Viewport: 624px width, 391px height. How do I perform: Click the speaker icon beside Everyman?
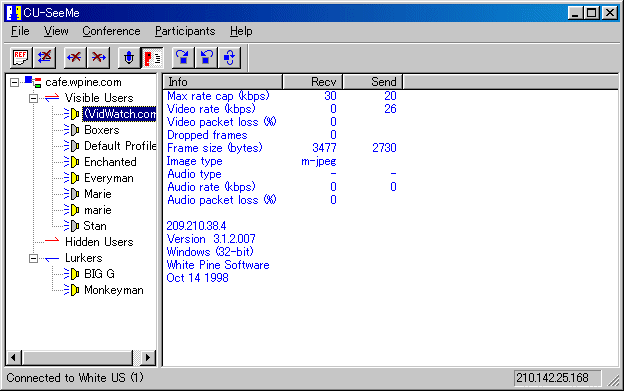(72, 178)
